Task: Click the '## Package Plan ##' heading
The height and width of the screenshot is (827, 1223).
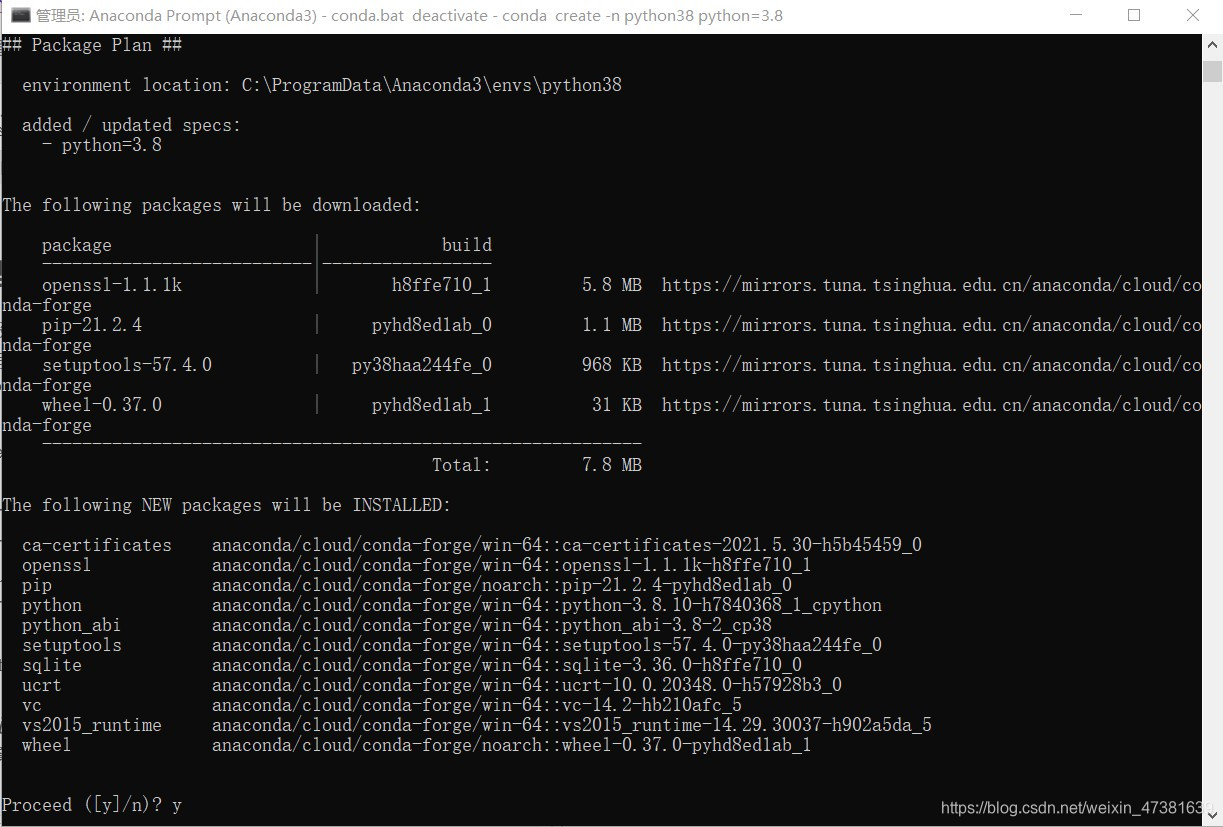Action: (92, 45)
